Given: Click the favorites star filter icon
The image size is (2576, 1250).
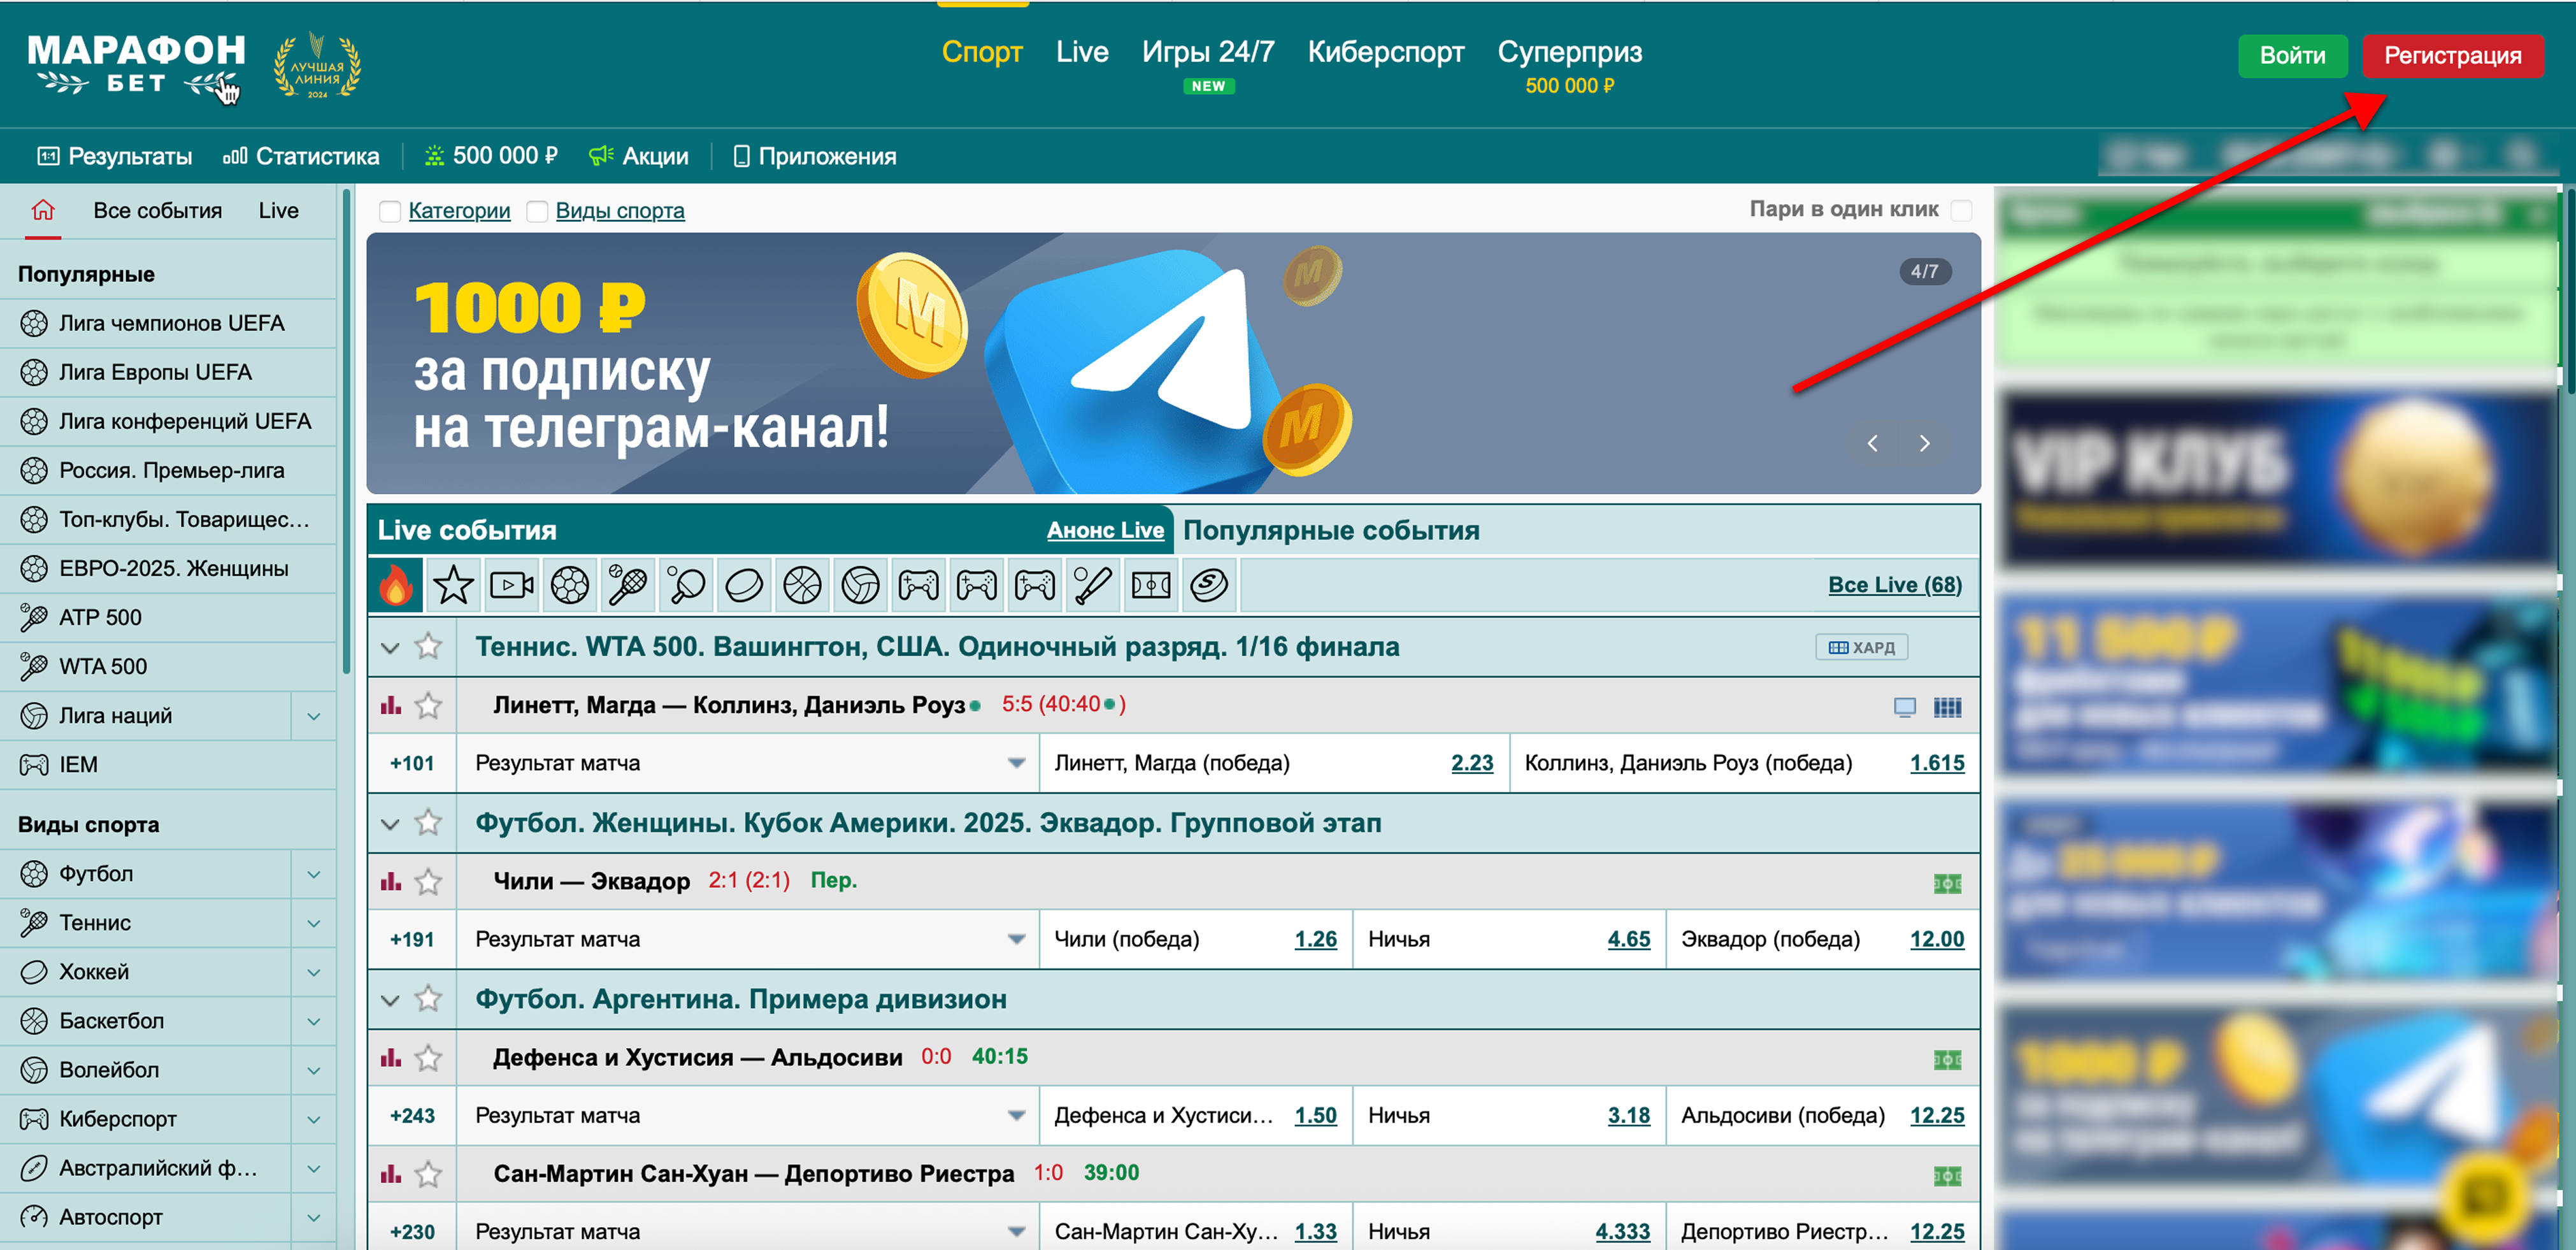Looking at the screenshot, I should coord(453,585).
